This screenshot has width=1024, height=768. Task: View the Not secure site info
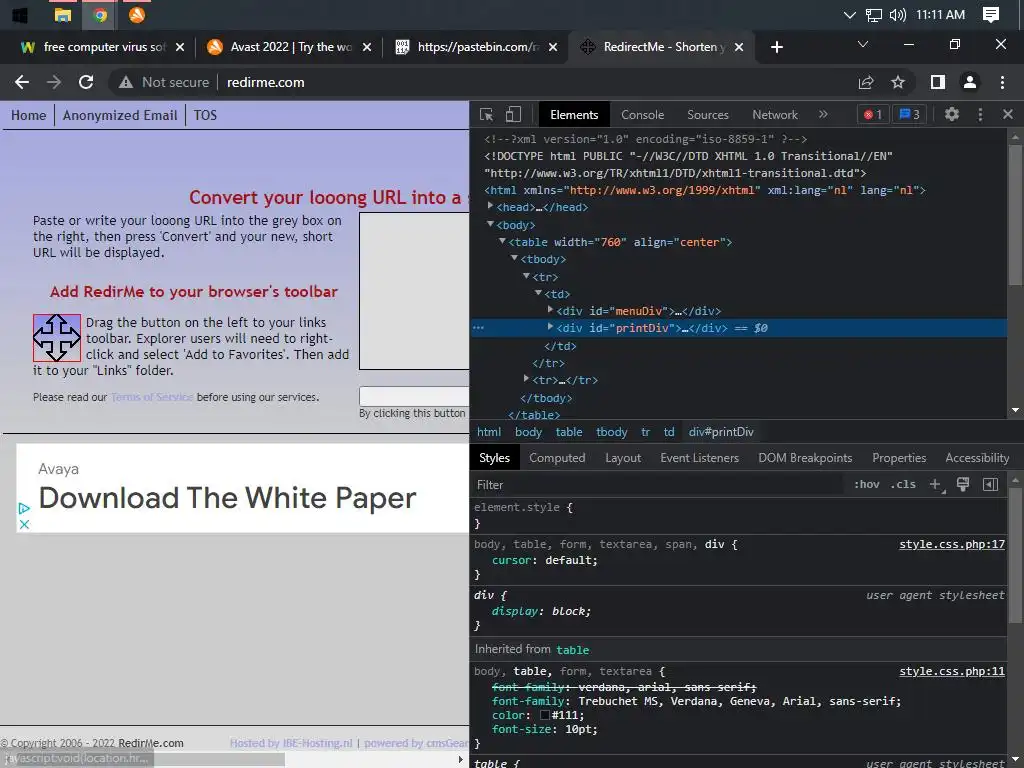pos(164,82)
